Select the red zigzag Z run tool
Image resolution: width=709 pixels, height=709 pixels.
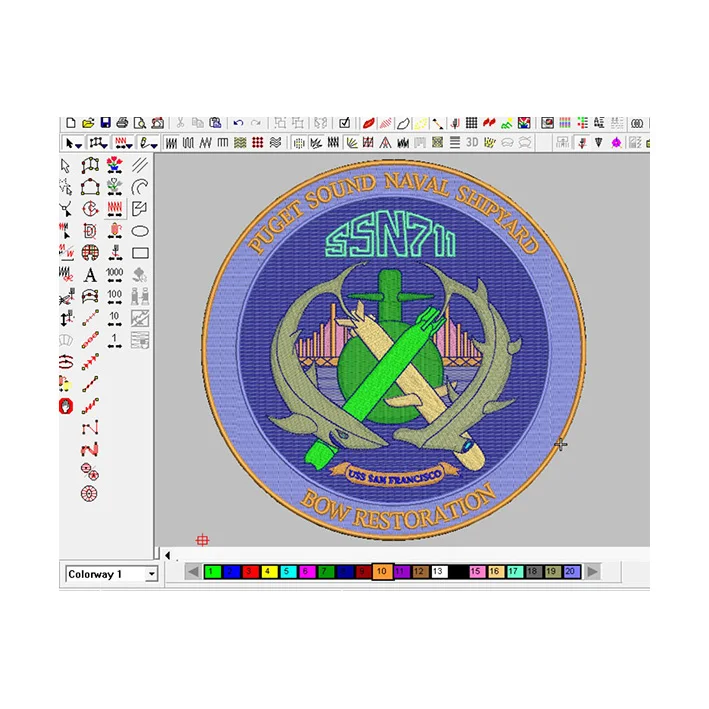pos(90,449)
